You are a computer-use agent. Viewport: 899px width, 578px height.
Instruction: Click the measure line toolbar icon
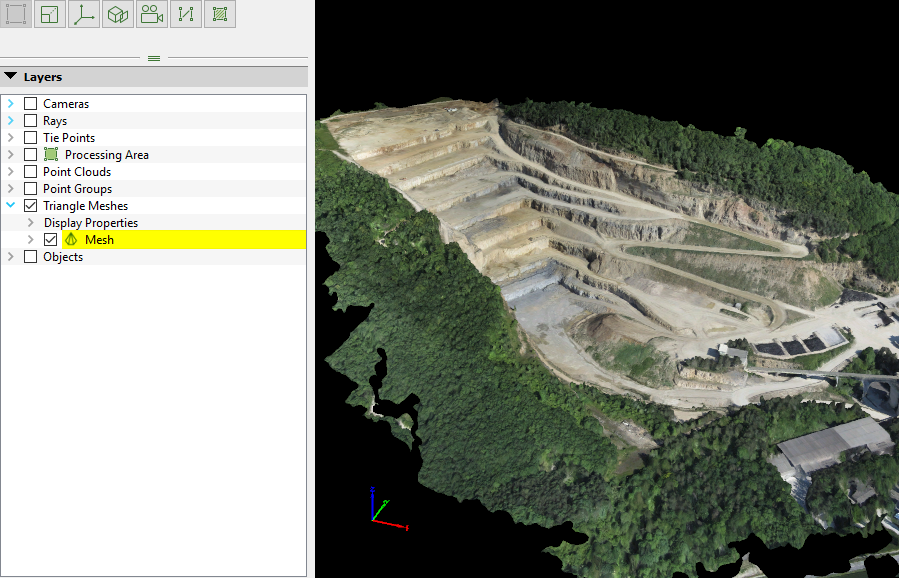click(x=186, y=14)
